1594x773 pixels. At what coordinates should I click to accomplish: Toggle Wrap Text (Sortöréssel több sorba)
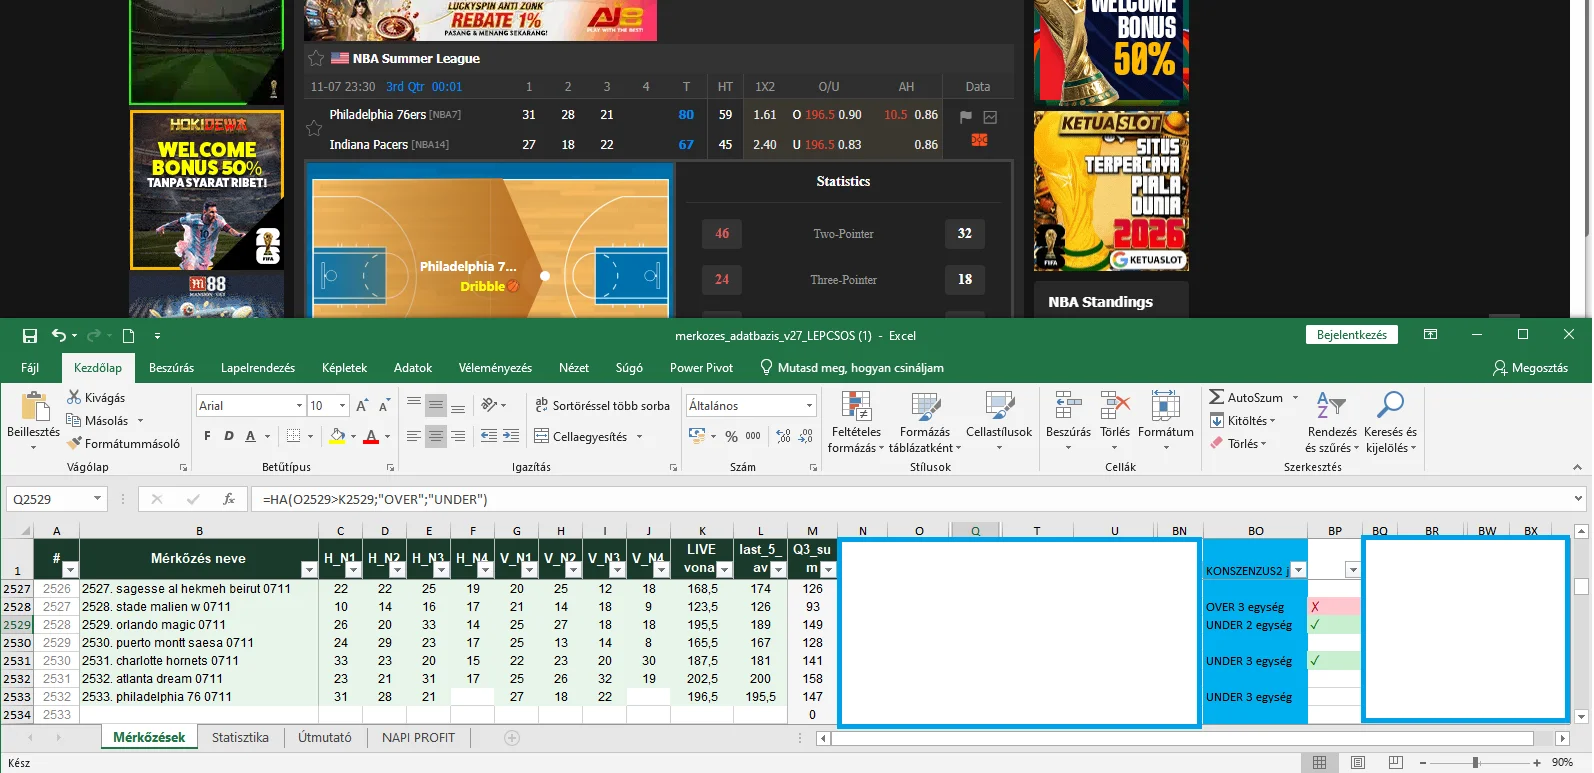[602, 405]
